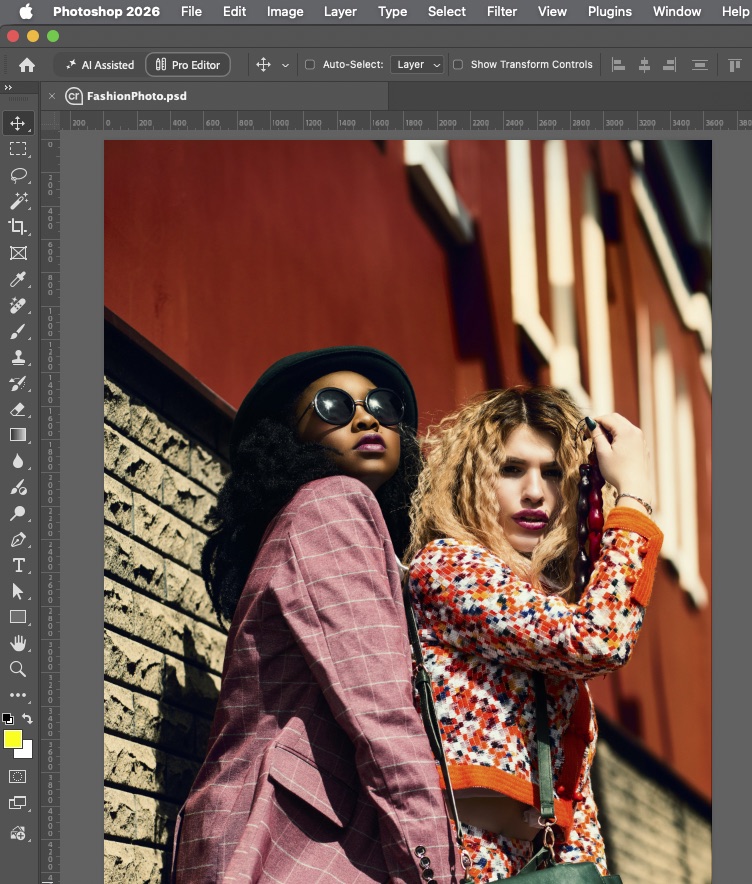
Task: Open the Layer menu
Action: tap(340, 11)
